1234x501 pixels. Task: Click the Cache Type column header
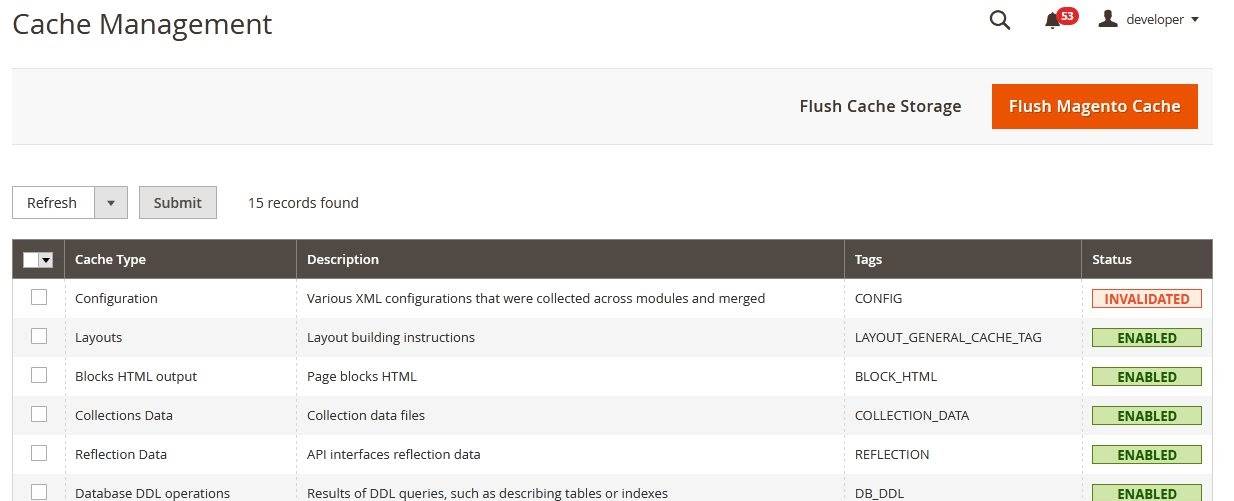coord(110,259)
